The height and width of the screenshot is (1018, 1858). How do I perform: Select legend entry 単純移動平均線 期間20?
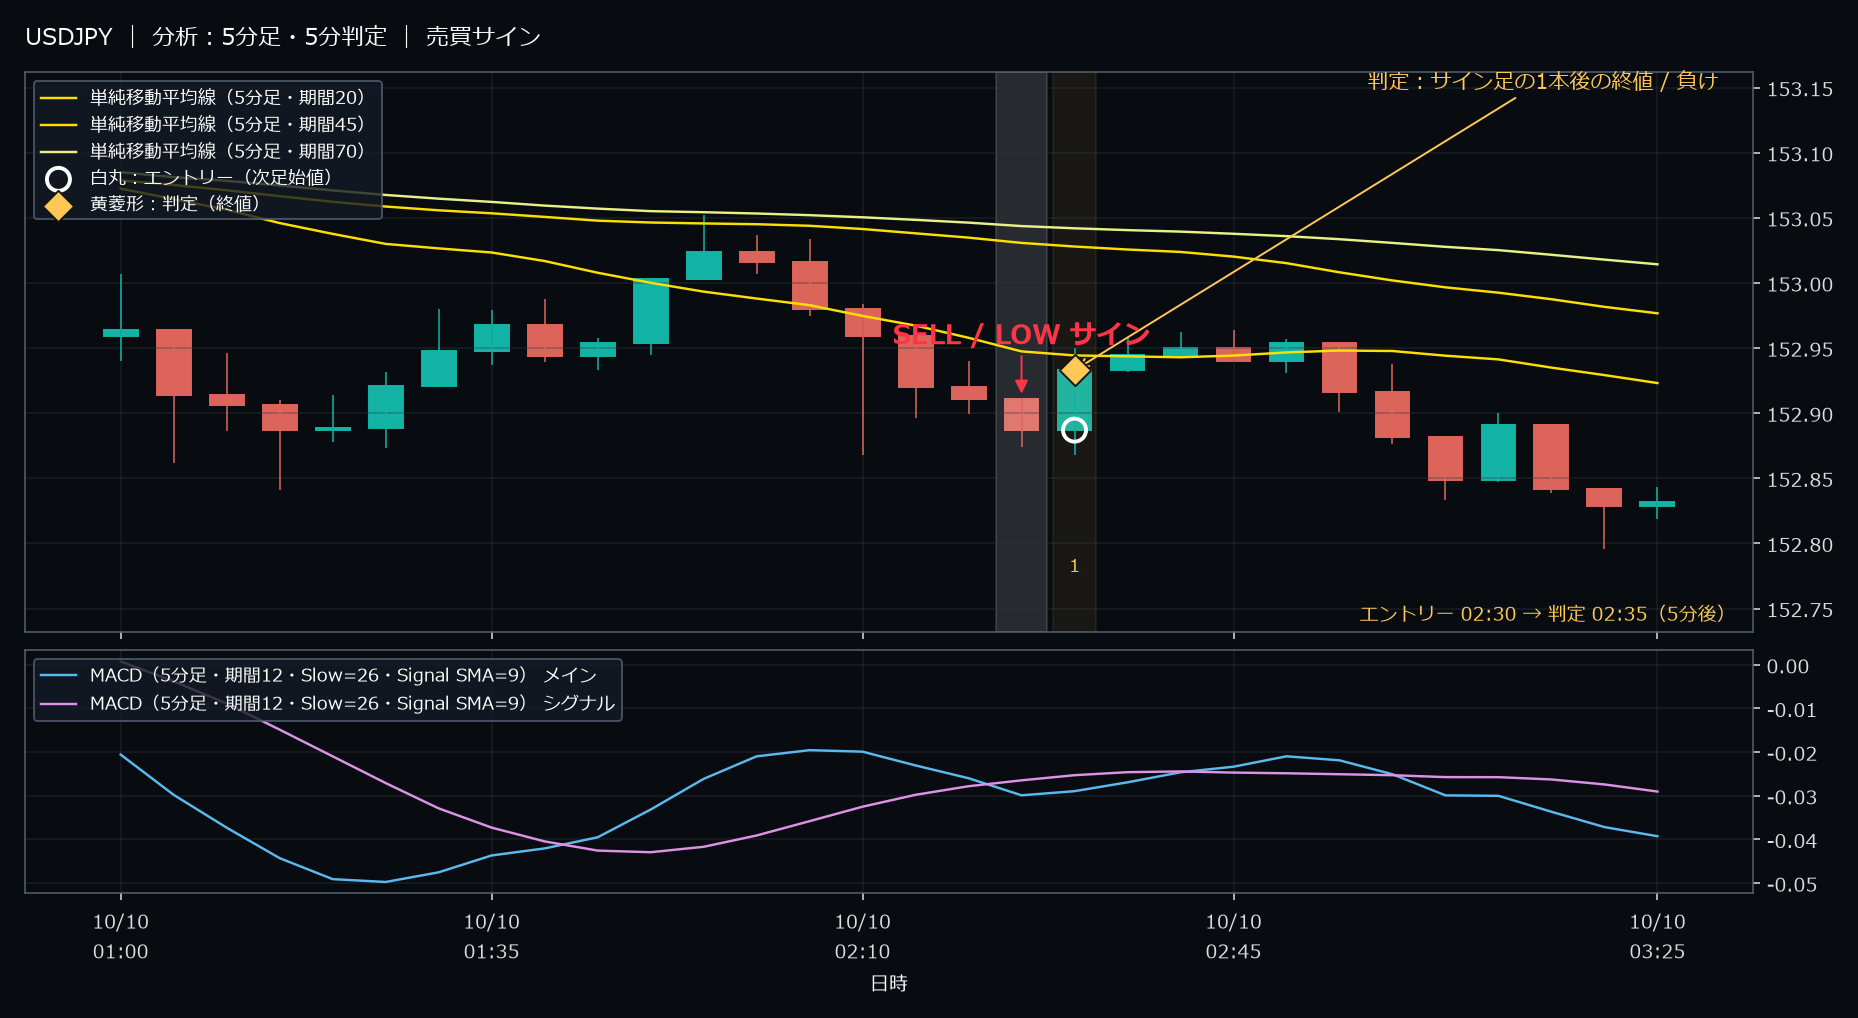point(203,98)
